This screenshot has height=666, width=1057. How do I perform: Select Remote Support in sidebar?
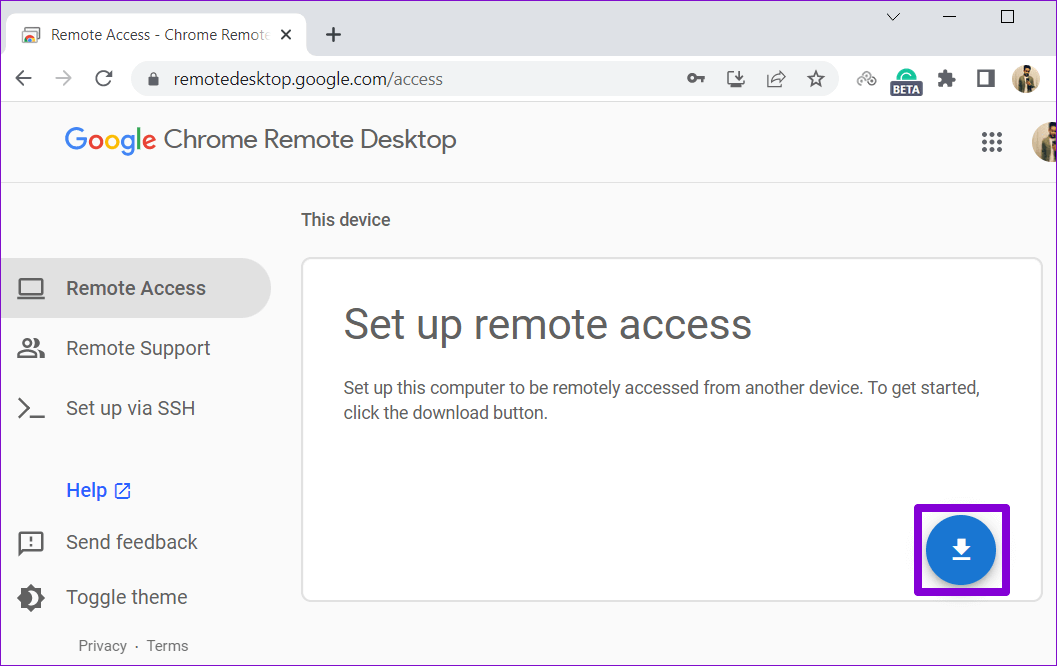(137, 348)
